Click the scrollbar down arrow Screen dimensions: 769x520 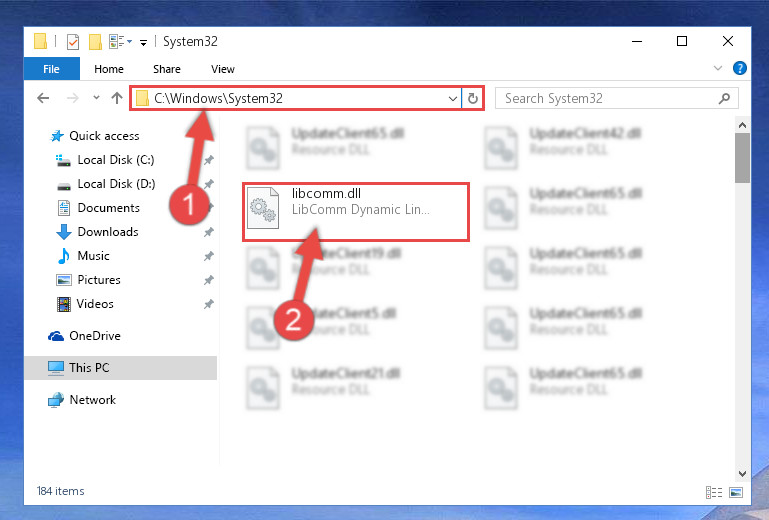pos(742,474)
